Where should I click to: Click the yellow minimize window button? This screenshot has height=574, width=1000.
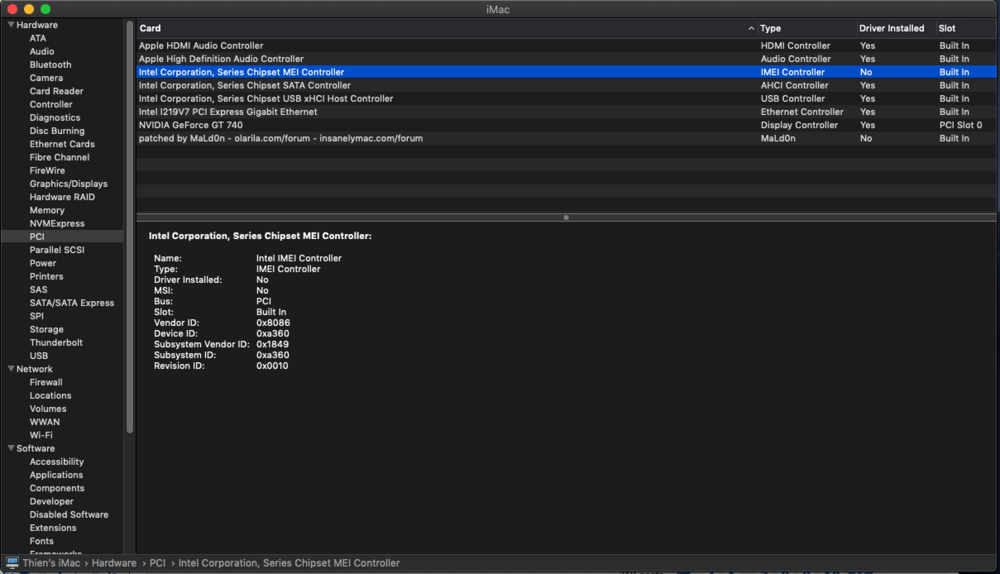coord(29,9)
